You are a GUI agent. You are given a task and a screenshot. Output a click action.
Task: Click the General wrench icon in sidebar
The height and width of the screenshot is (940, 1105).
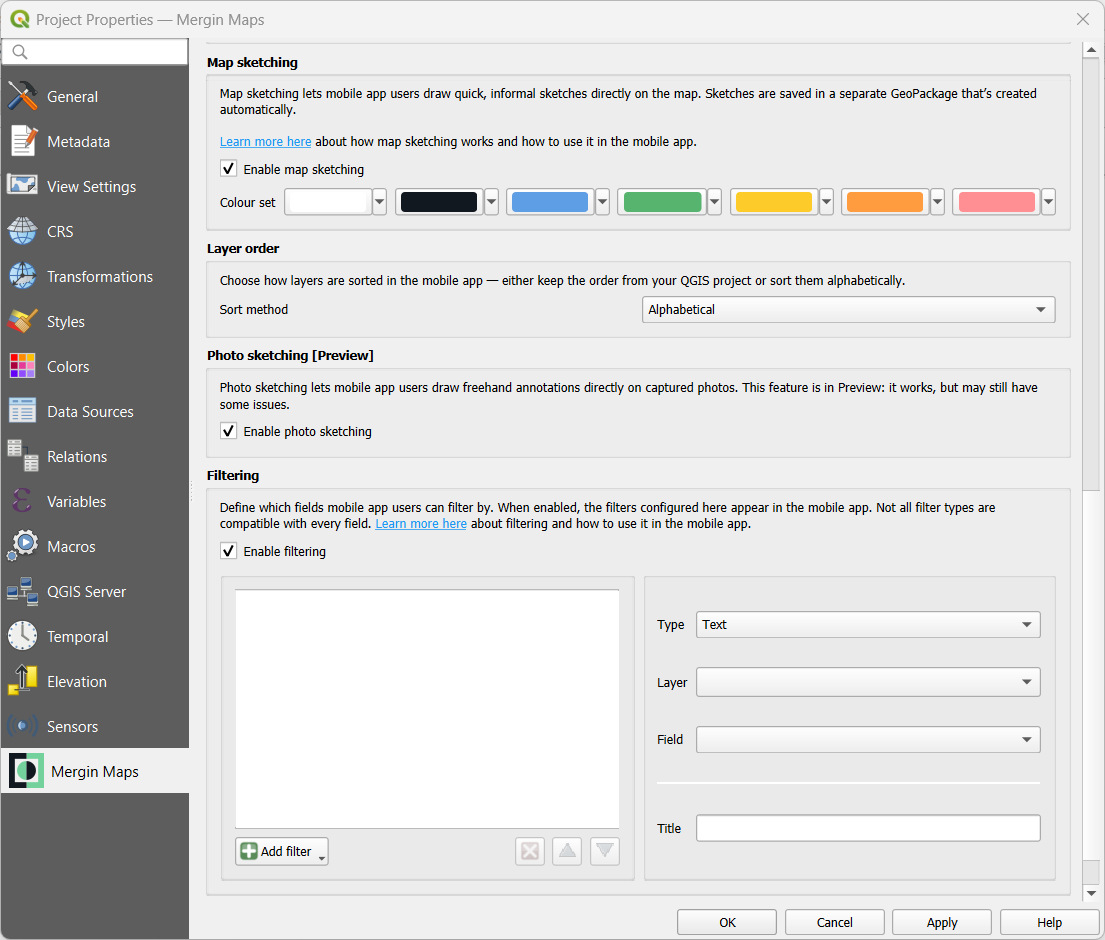pos(22,96)
